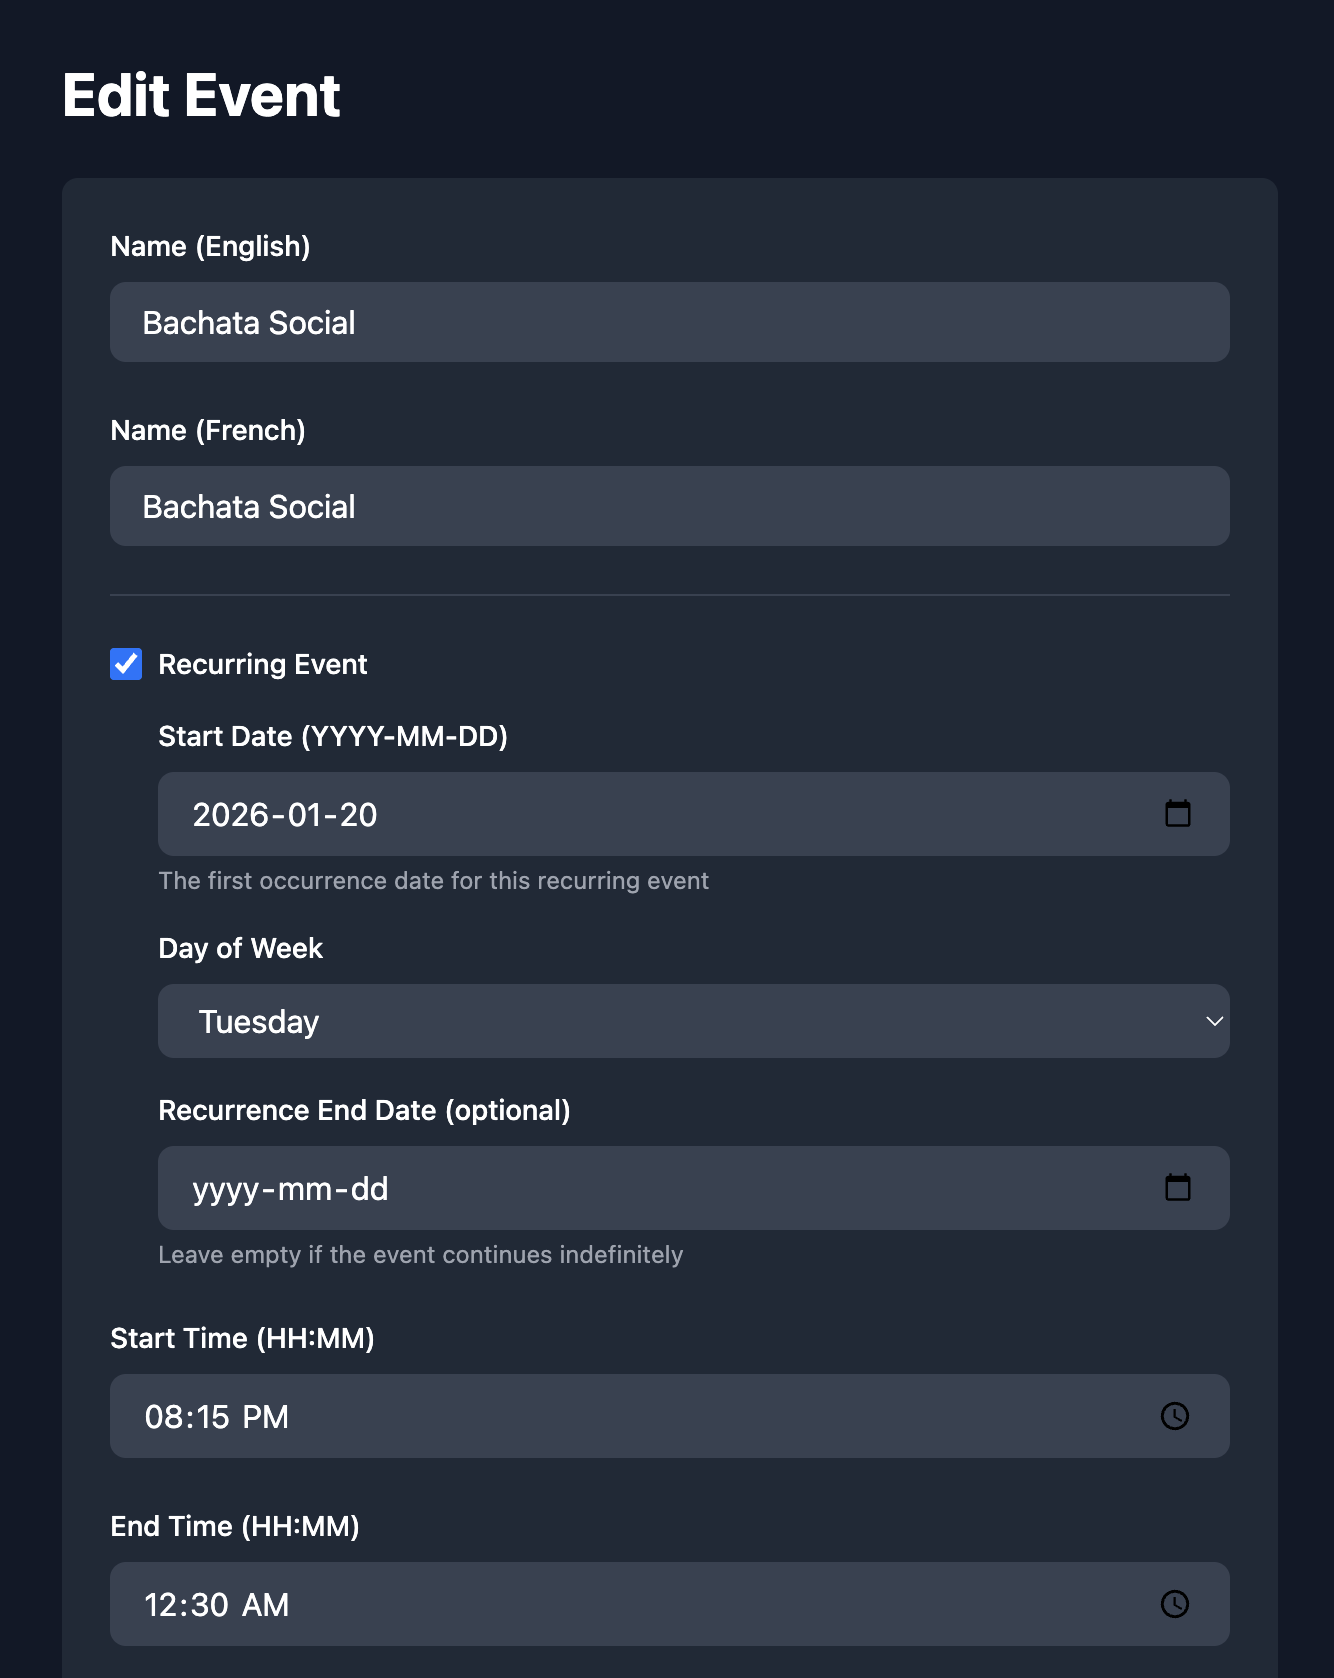Open the calendar picker for Start Date
Viewport: 1334px width, 1678px height.
coord(1179,813)
